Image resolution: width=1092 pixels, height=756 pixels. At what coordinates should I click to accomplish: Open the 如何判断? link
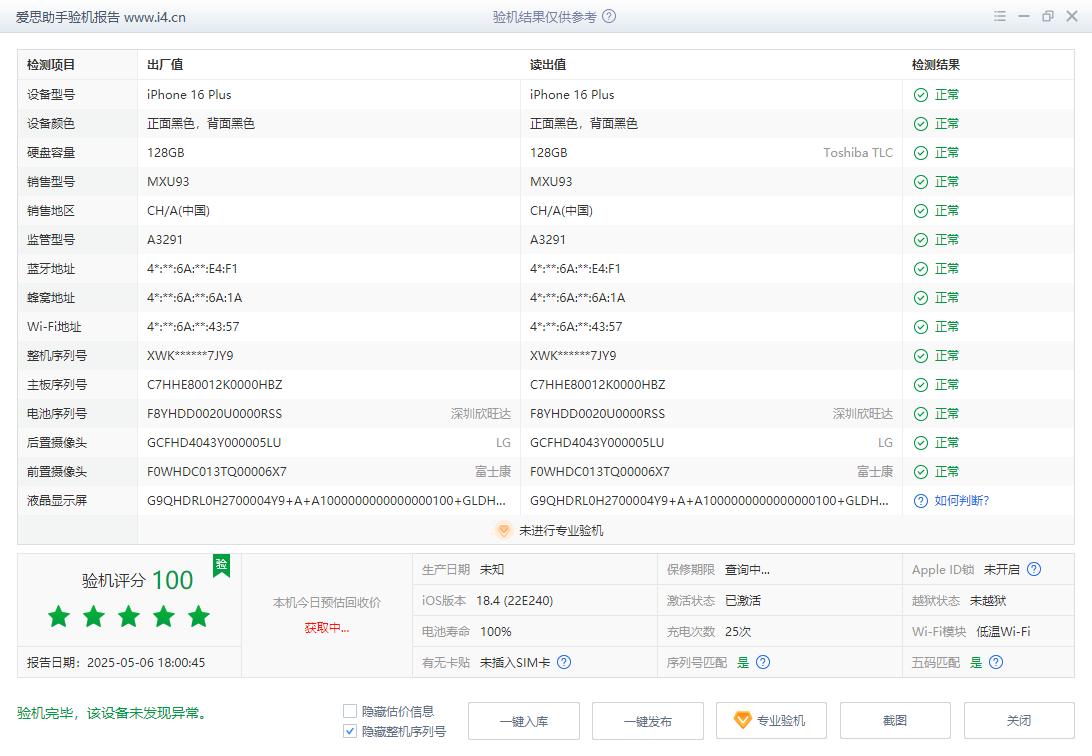tap(962, 501)
